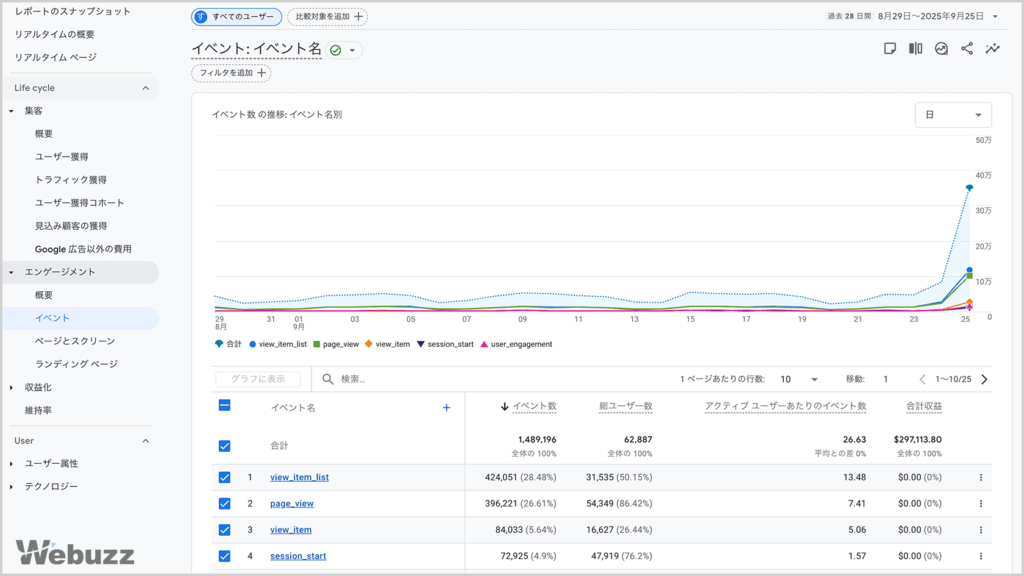This screenshot has height=576, width=1024.
Task: Open more options for page_view row
Action: [981, 504]
